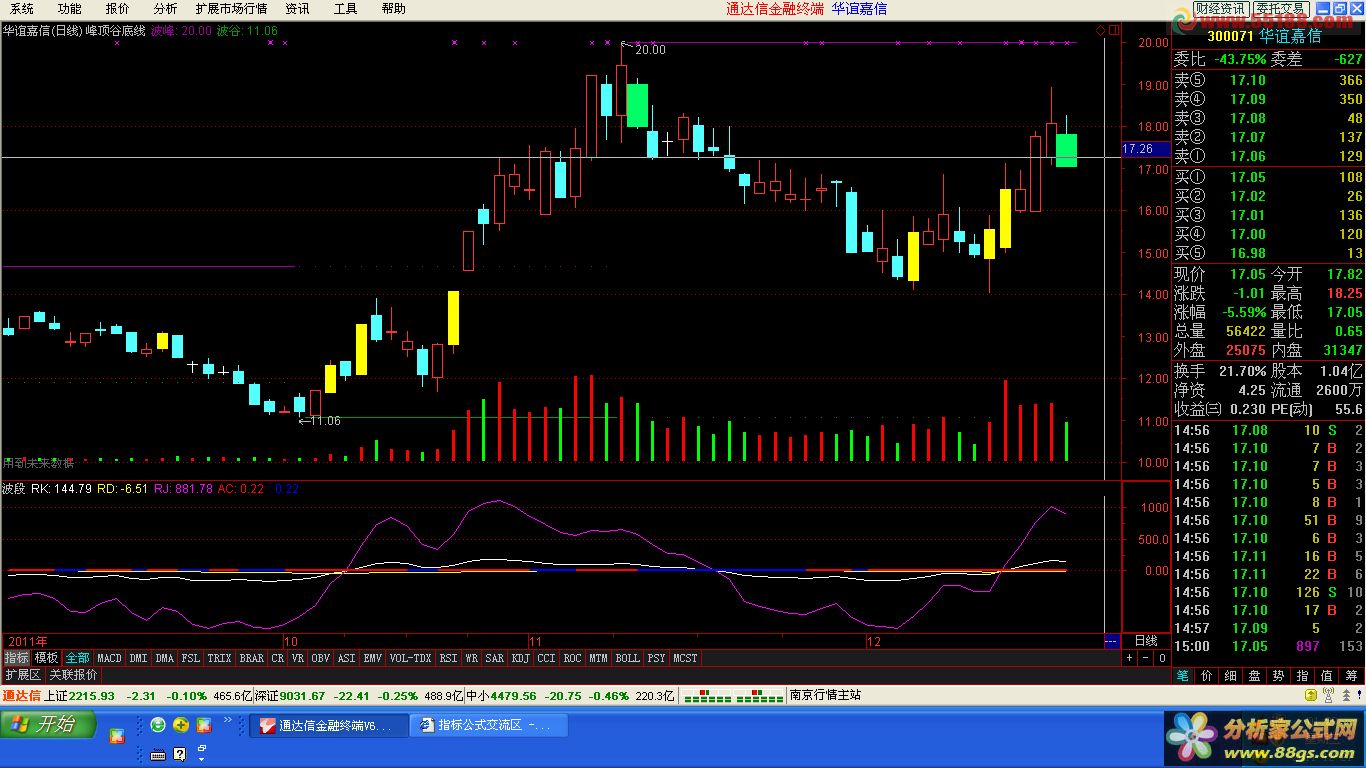Click the 委托交易 button
Viewport: 1366px width, 768px height.
(1279, 8)
